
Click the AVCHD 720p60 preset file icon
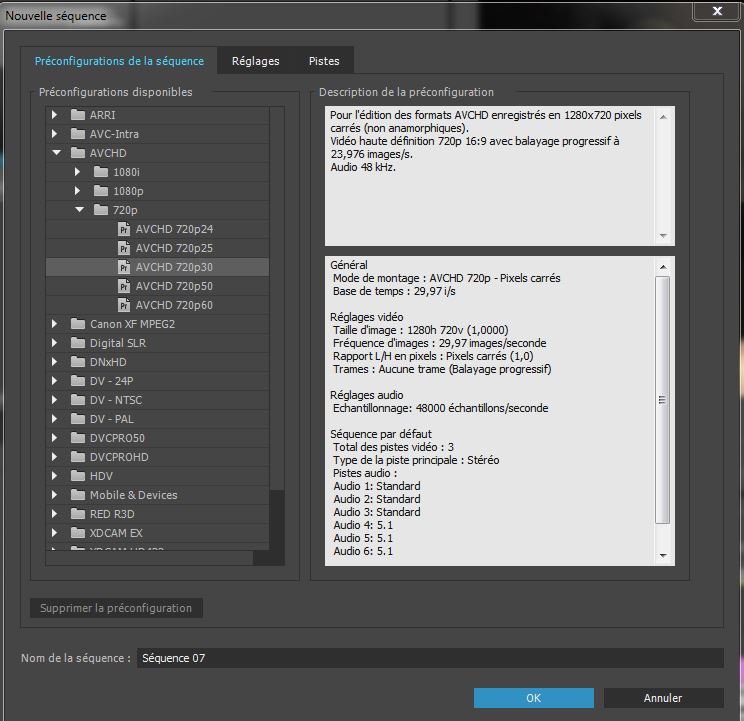click(124, 305)
